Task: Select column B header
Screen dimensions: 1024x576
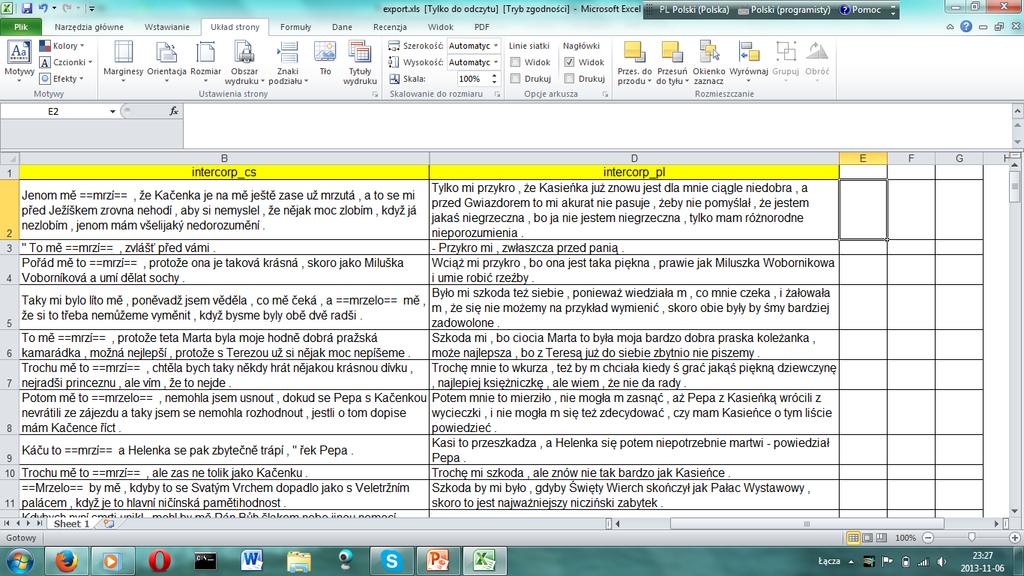Action: (224, 158)
